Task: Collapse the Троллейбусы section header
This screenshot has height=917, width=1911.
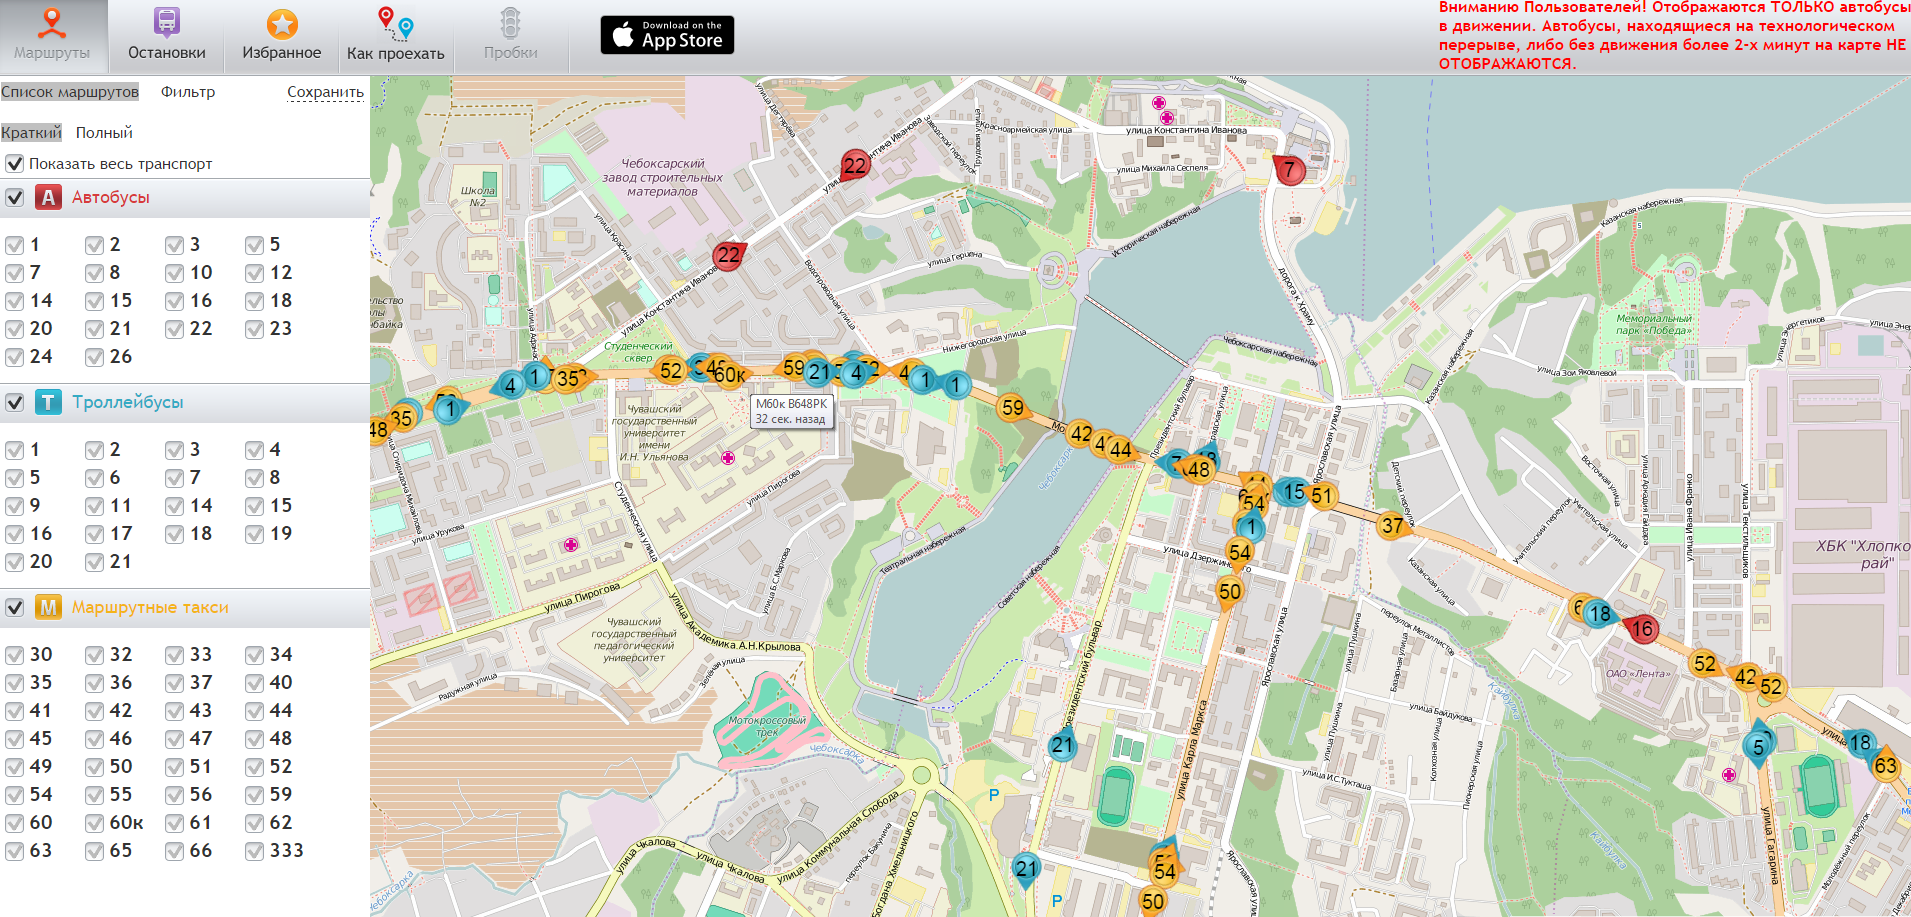Action: [x=127, y=402]
